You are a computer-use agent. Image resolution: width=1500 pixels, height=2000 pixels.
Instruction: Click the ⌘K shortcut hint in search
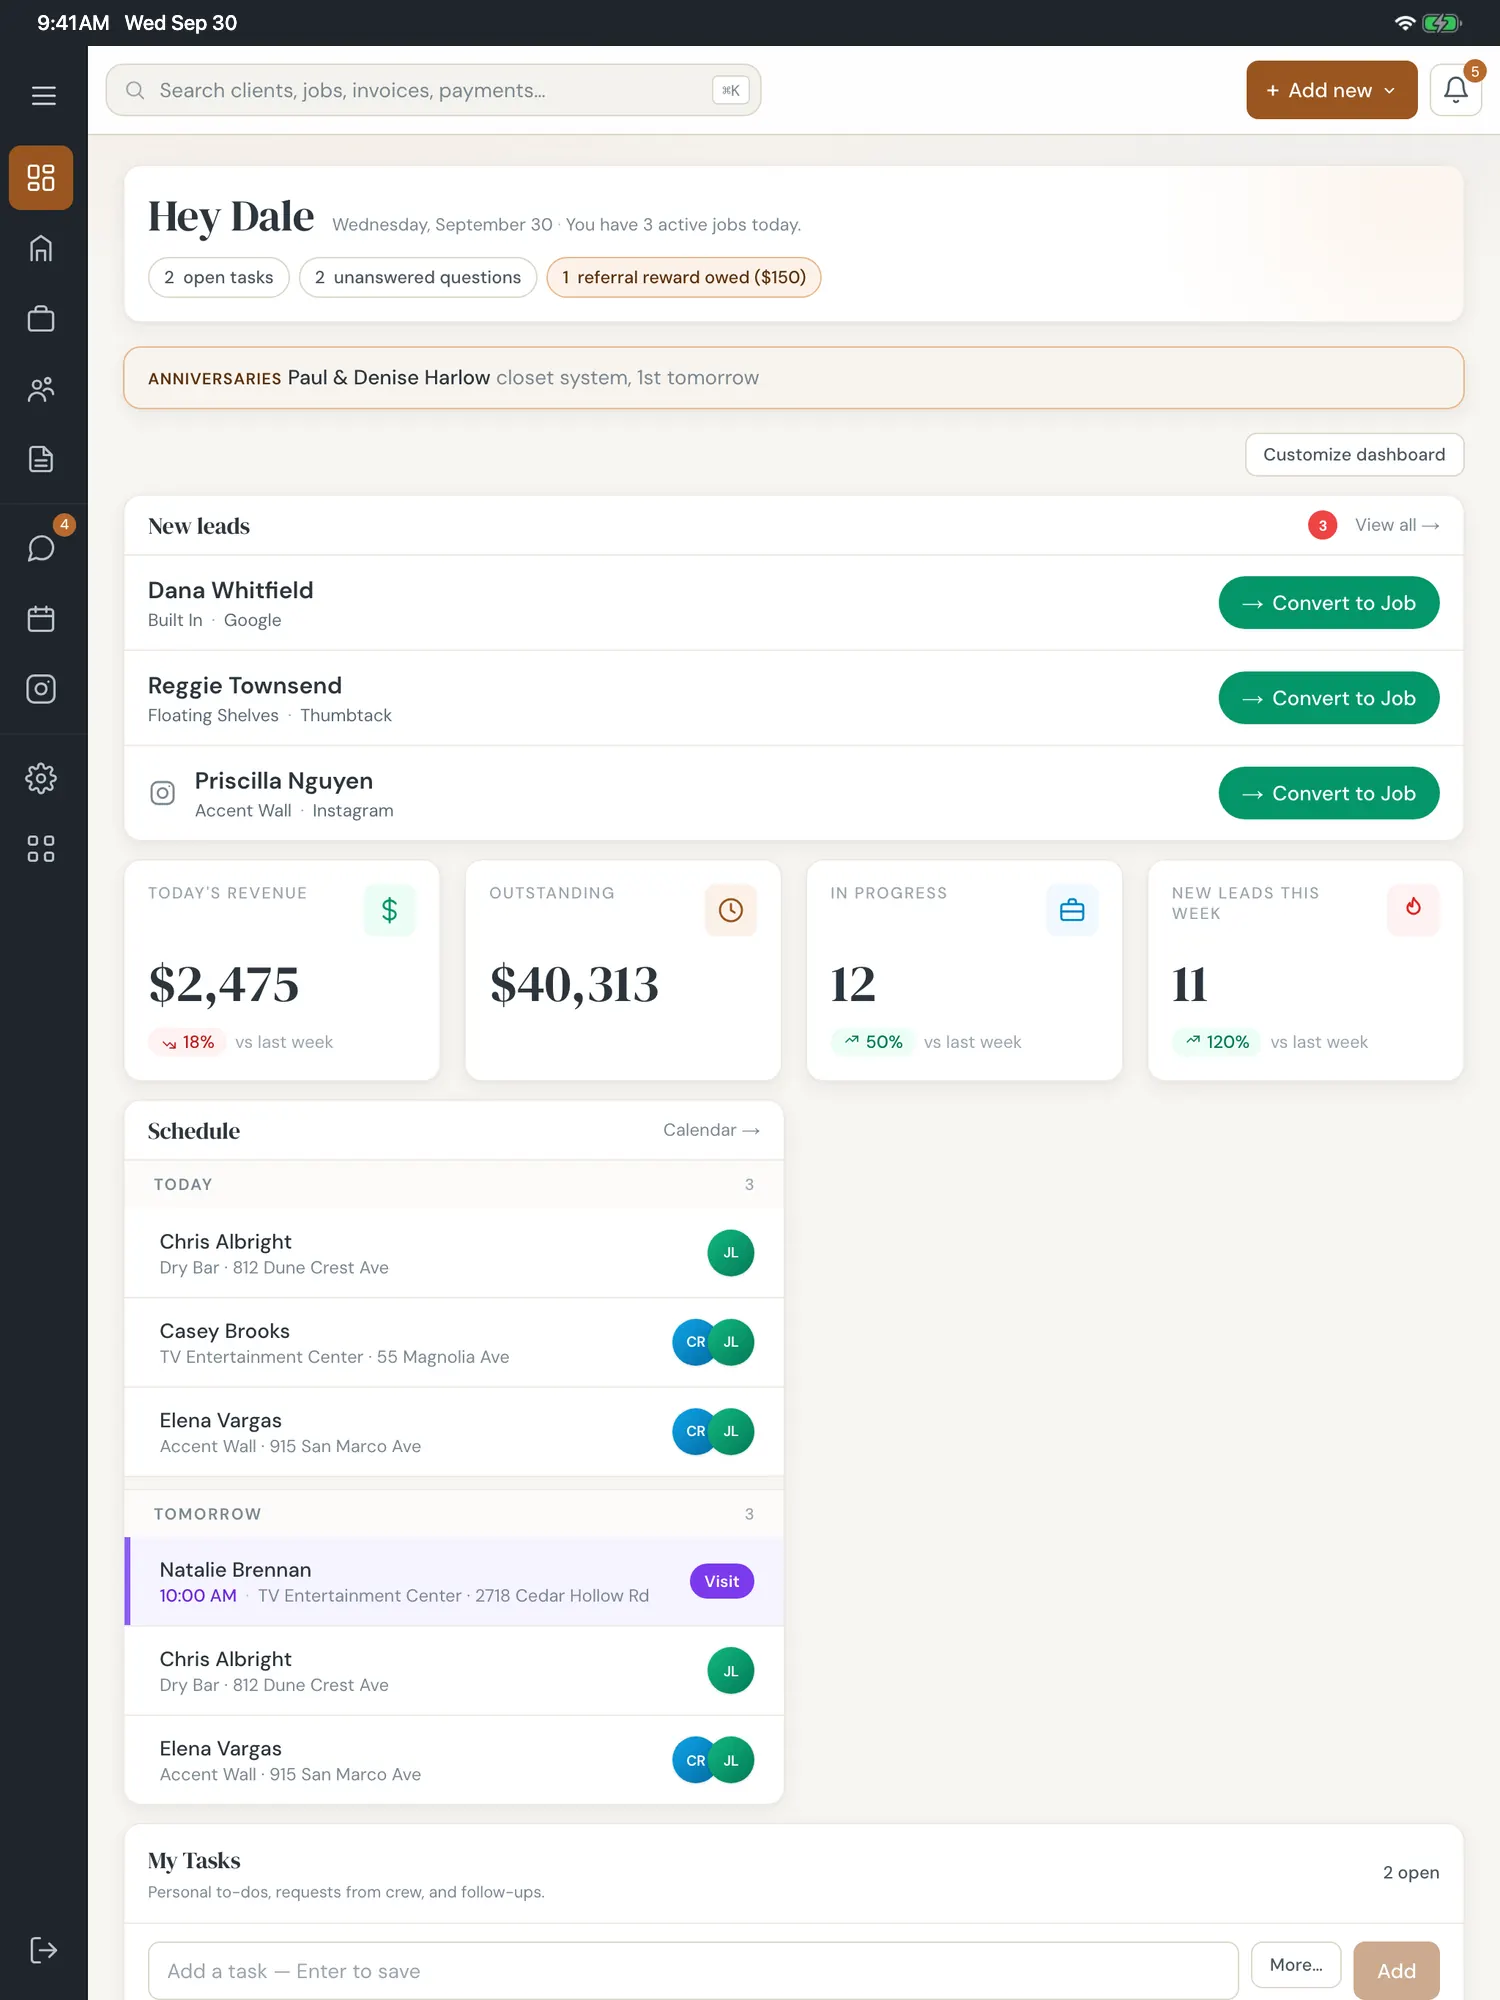[730, 90]
